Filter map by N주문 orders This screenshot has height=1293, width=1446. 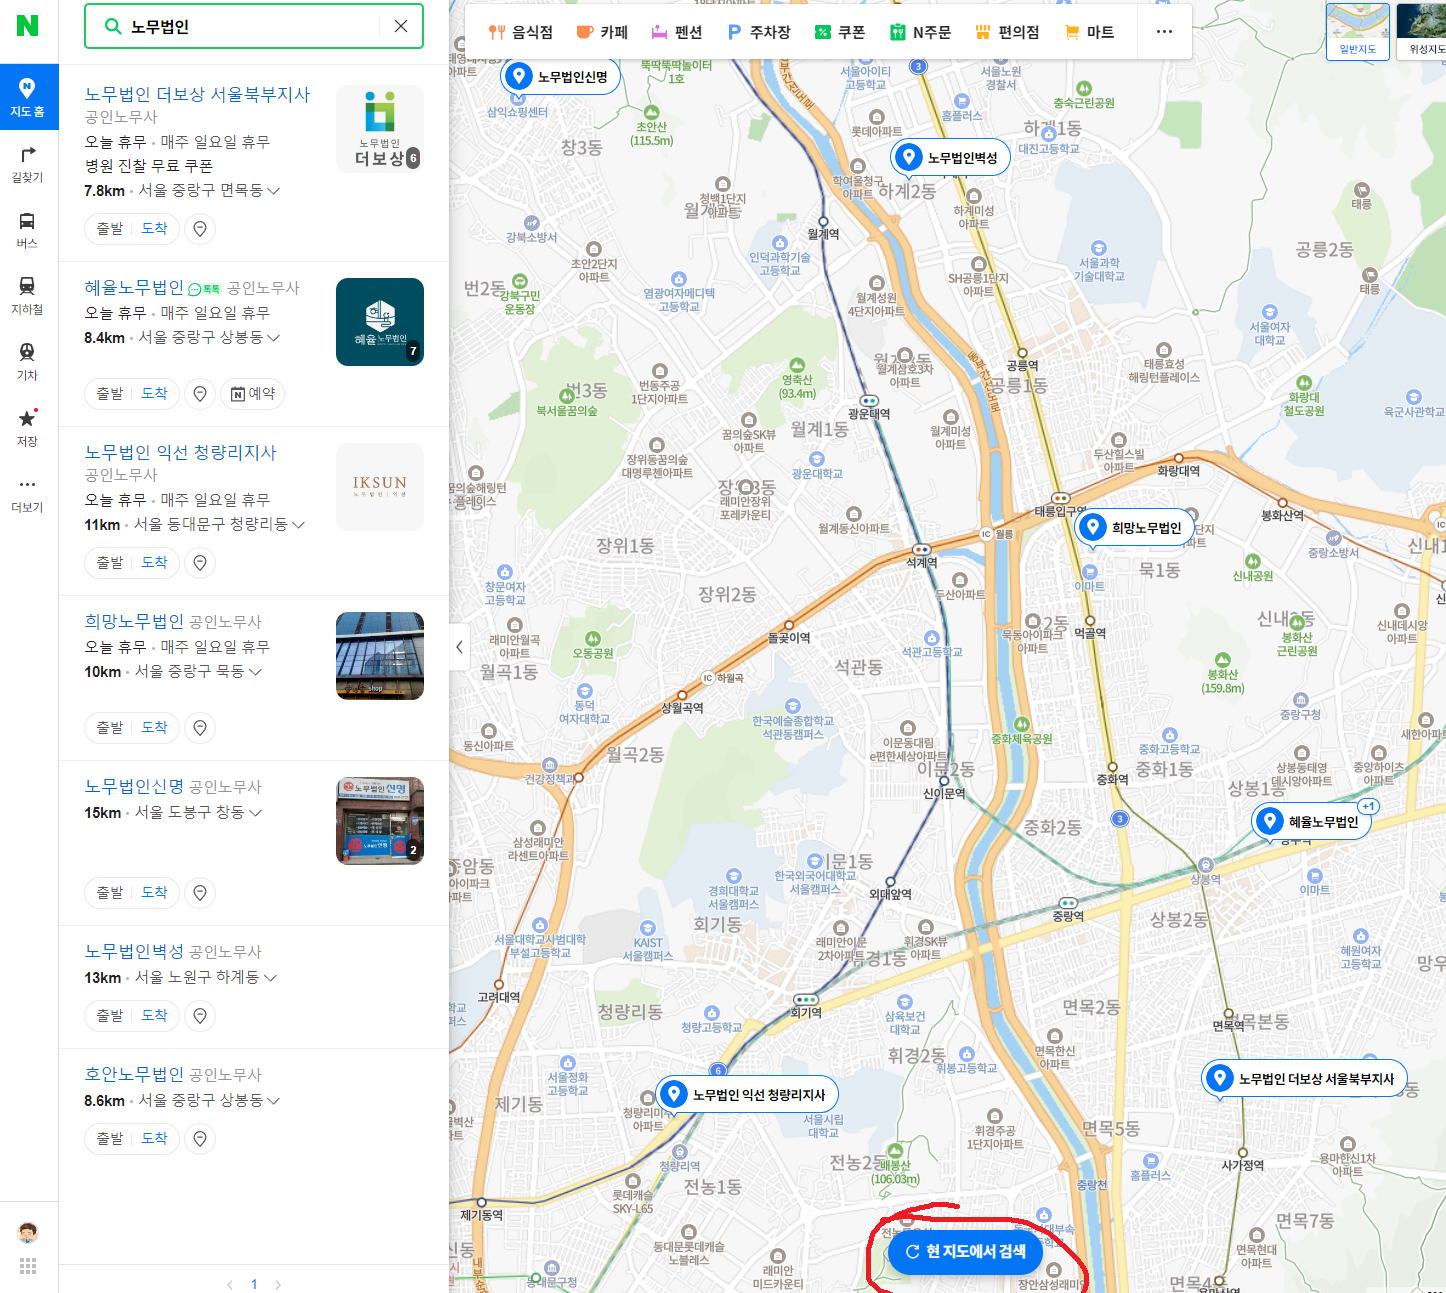coord(921,32)
